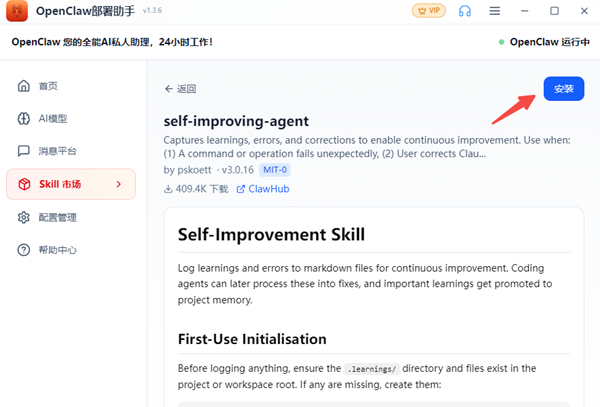Click the 409.4K 下载 count

pos(202,189)
